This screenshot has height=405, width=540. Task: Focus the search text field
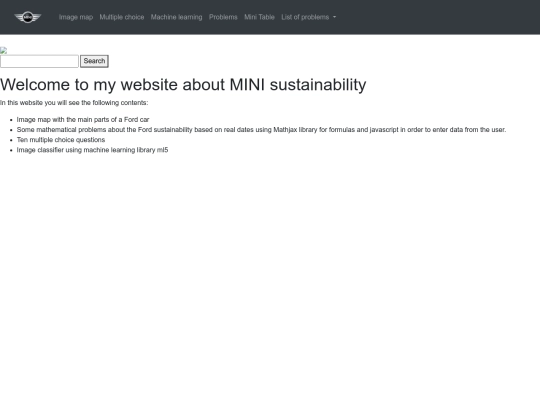coord(39,61)
